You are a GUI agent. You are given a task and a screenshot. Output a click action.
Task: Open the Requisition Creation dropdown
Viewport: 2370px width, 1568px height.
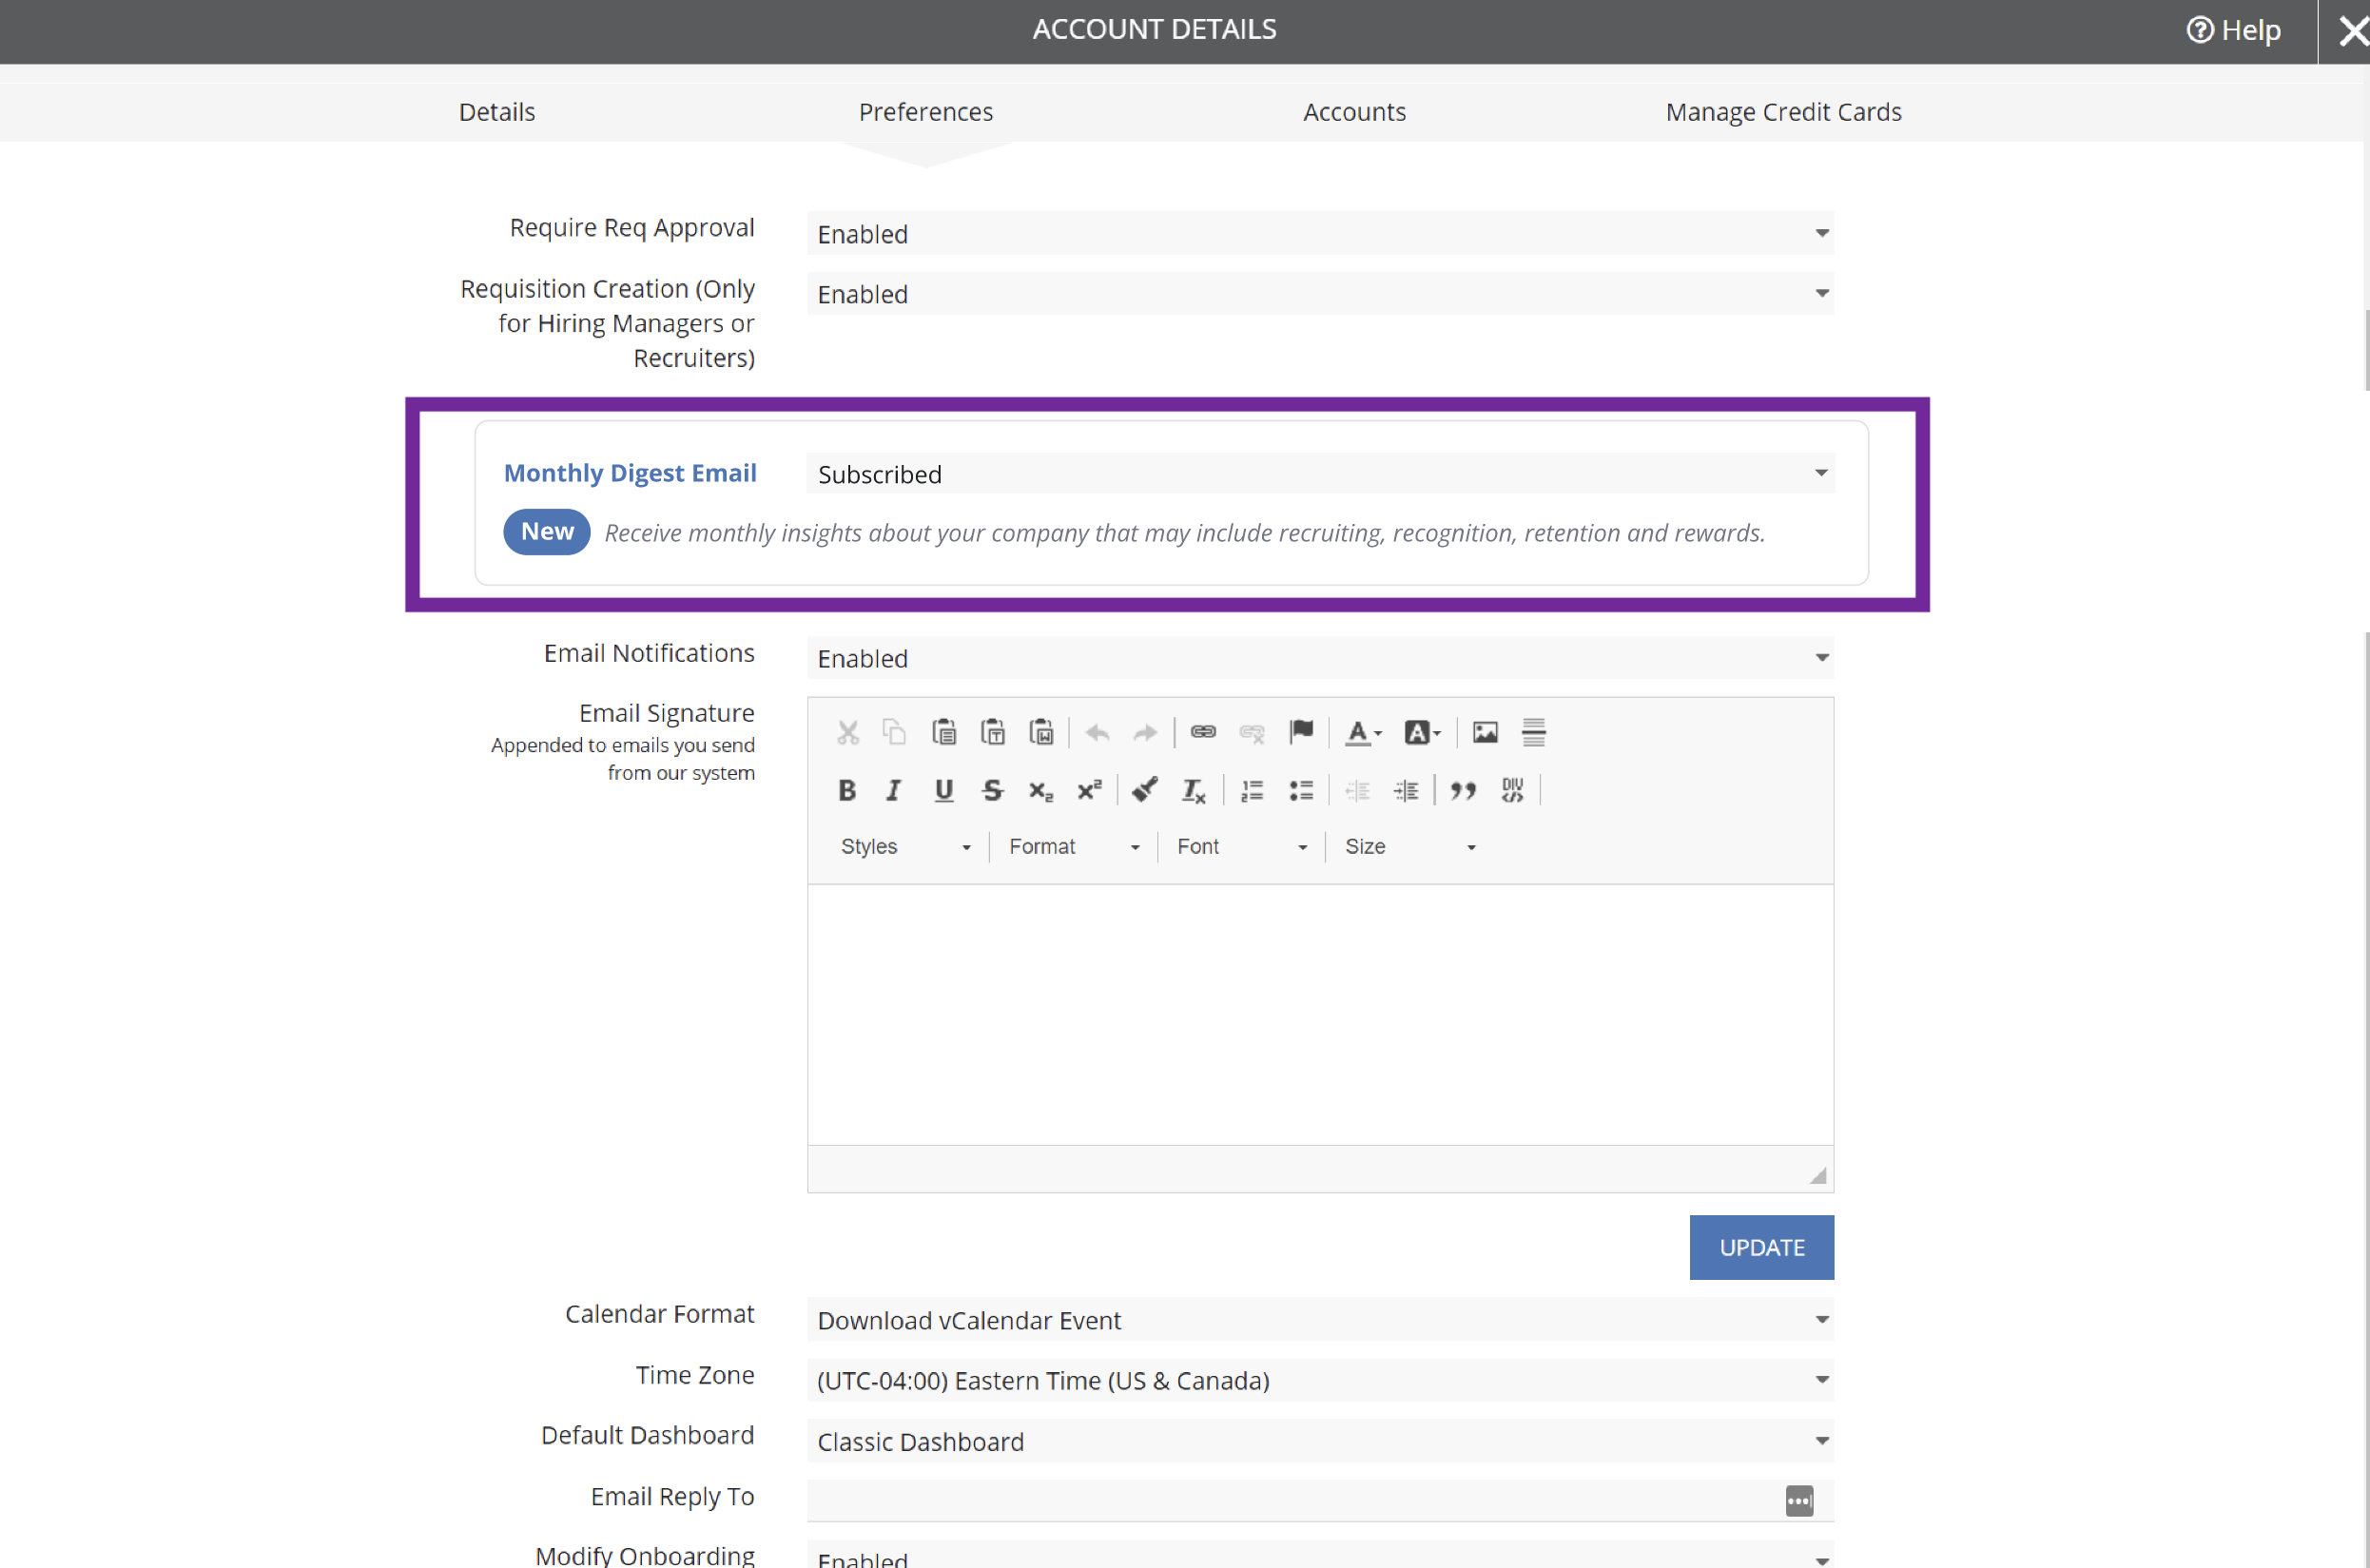(1320, 294)
